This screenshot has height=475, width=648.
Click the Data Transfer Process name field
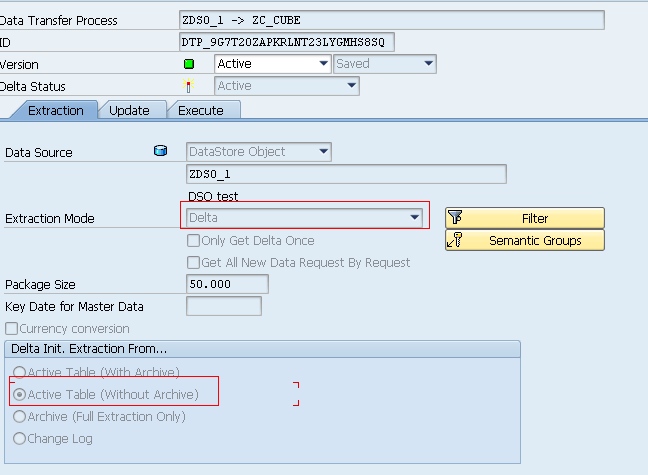(x=392, y=20)
